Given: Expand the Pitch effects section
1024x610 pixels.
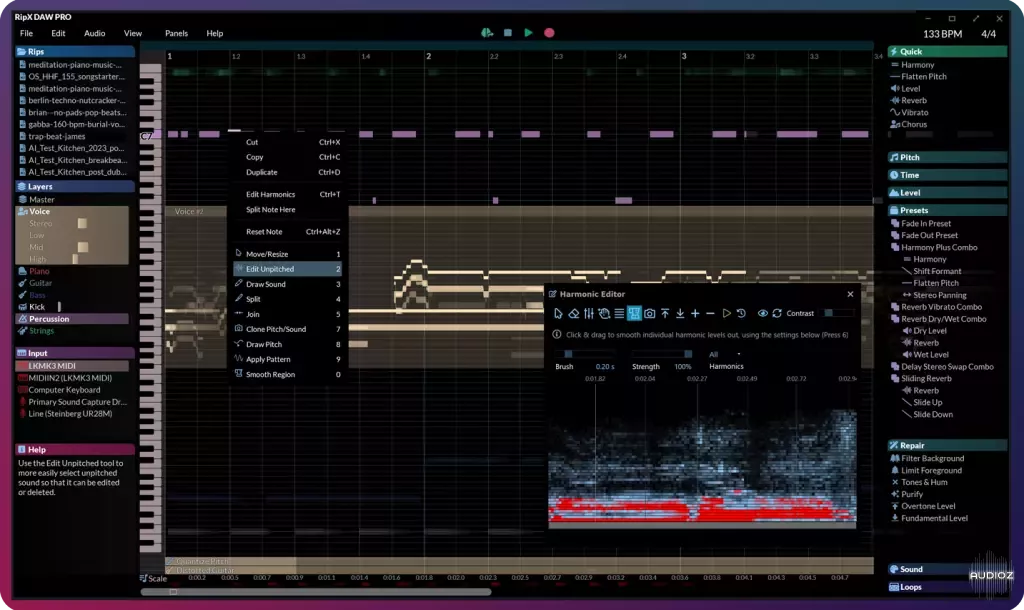Looking at the screenshot, I should pyautogui.click(x=947, y=157).
